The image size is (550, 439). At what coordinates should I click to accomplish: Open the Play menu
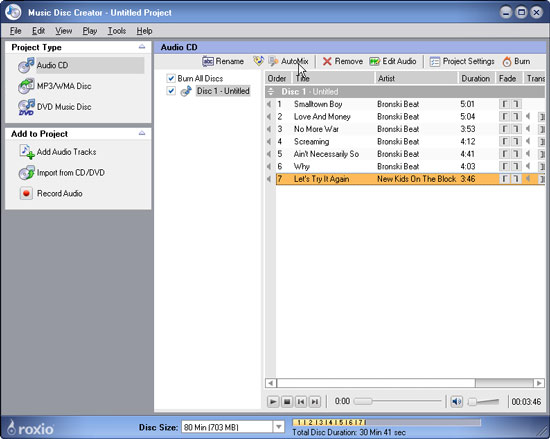point(90,31)
